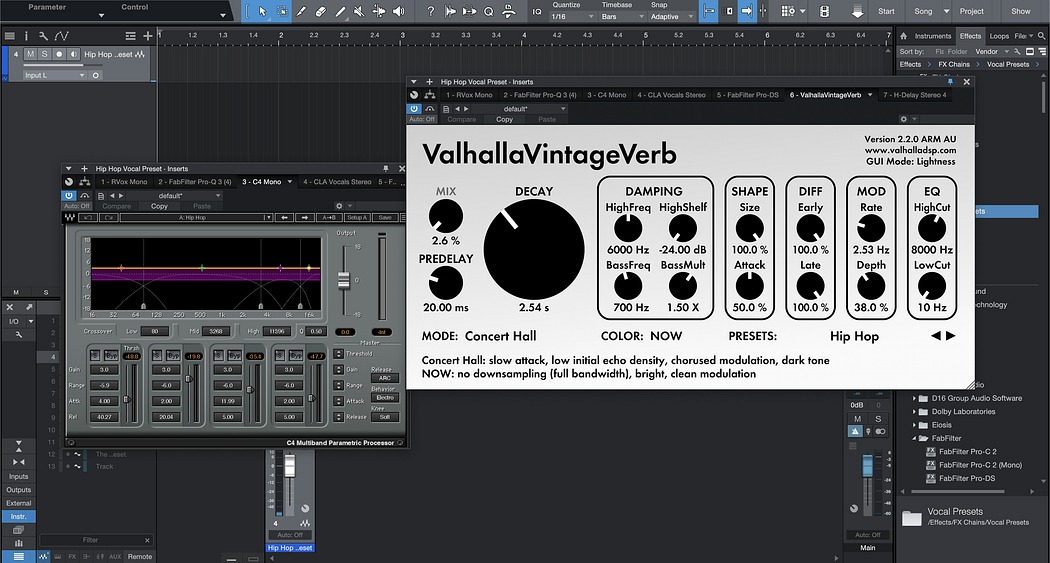Screen dimensions: 1050x563
Task: Select the Arrow tool in the toolbar
Action: 262,11
